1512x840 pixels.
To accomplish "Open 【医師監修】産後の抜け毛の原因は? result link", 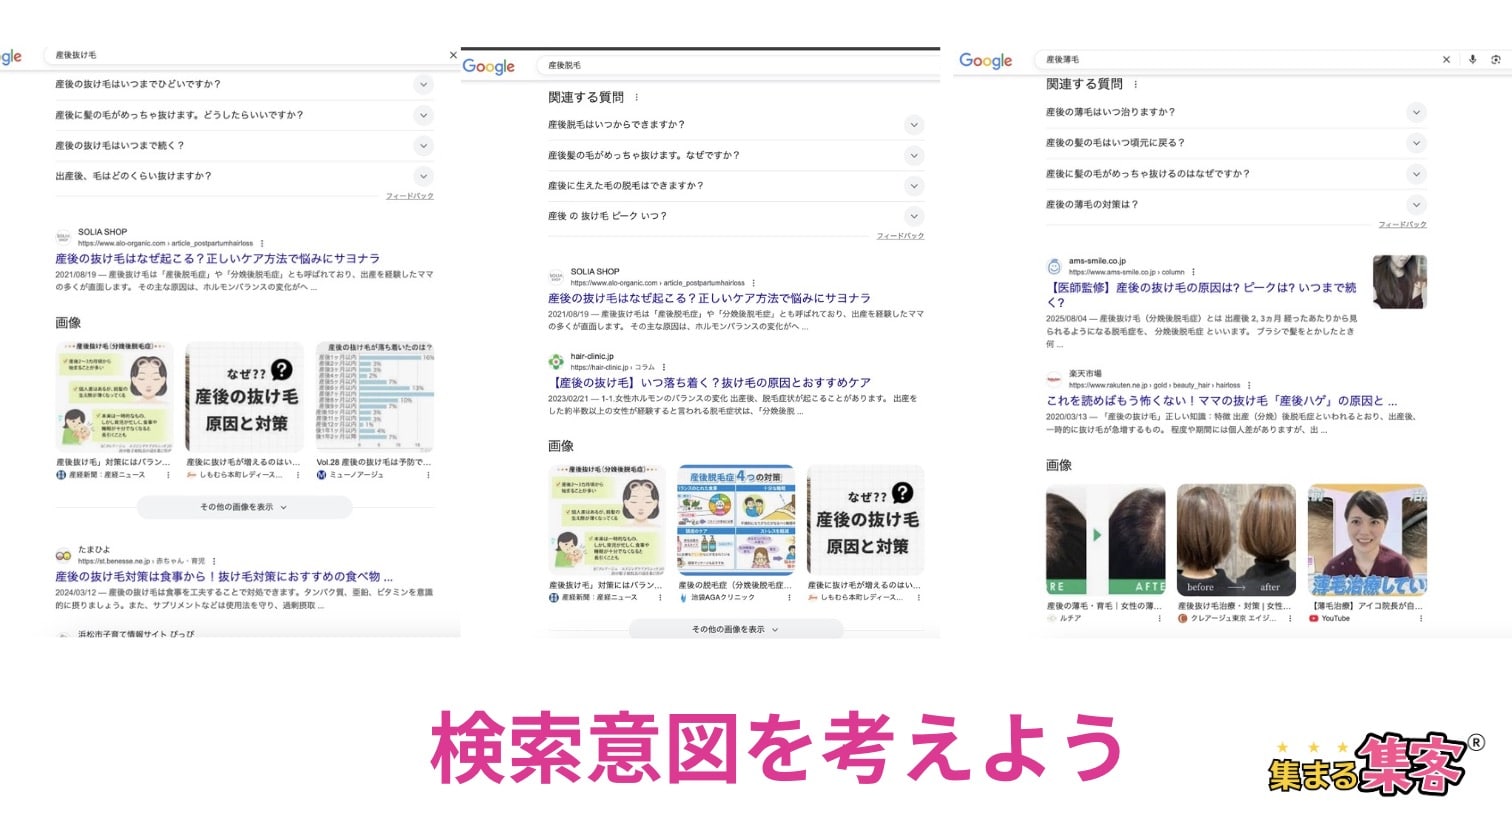I will click(x=1201, y=294).
